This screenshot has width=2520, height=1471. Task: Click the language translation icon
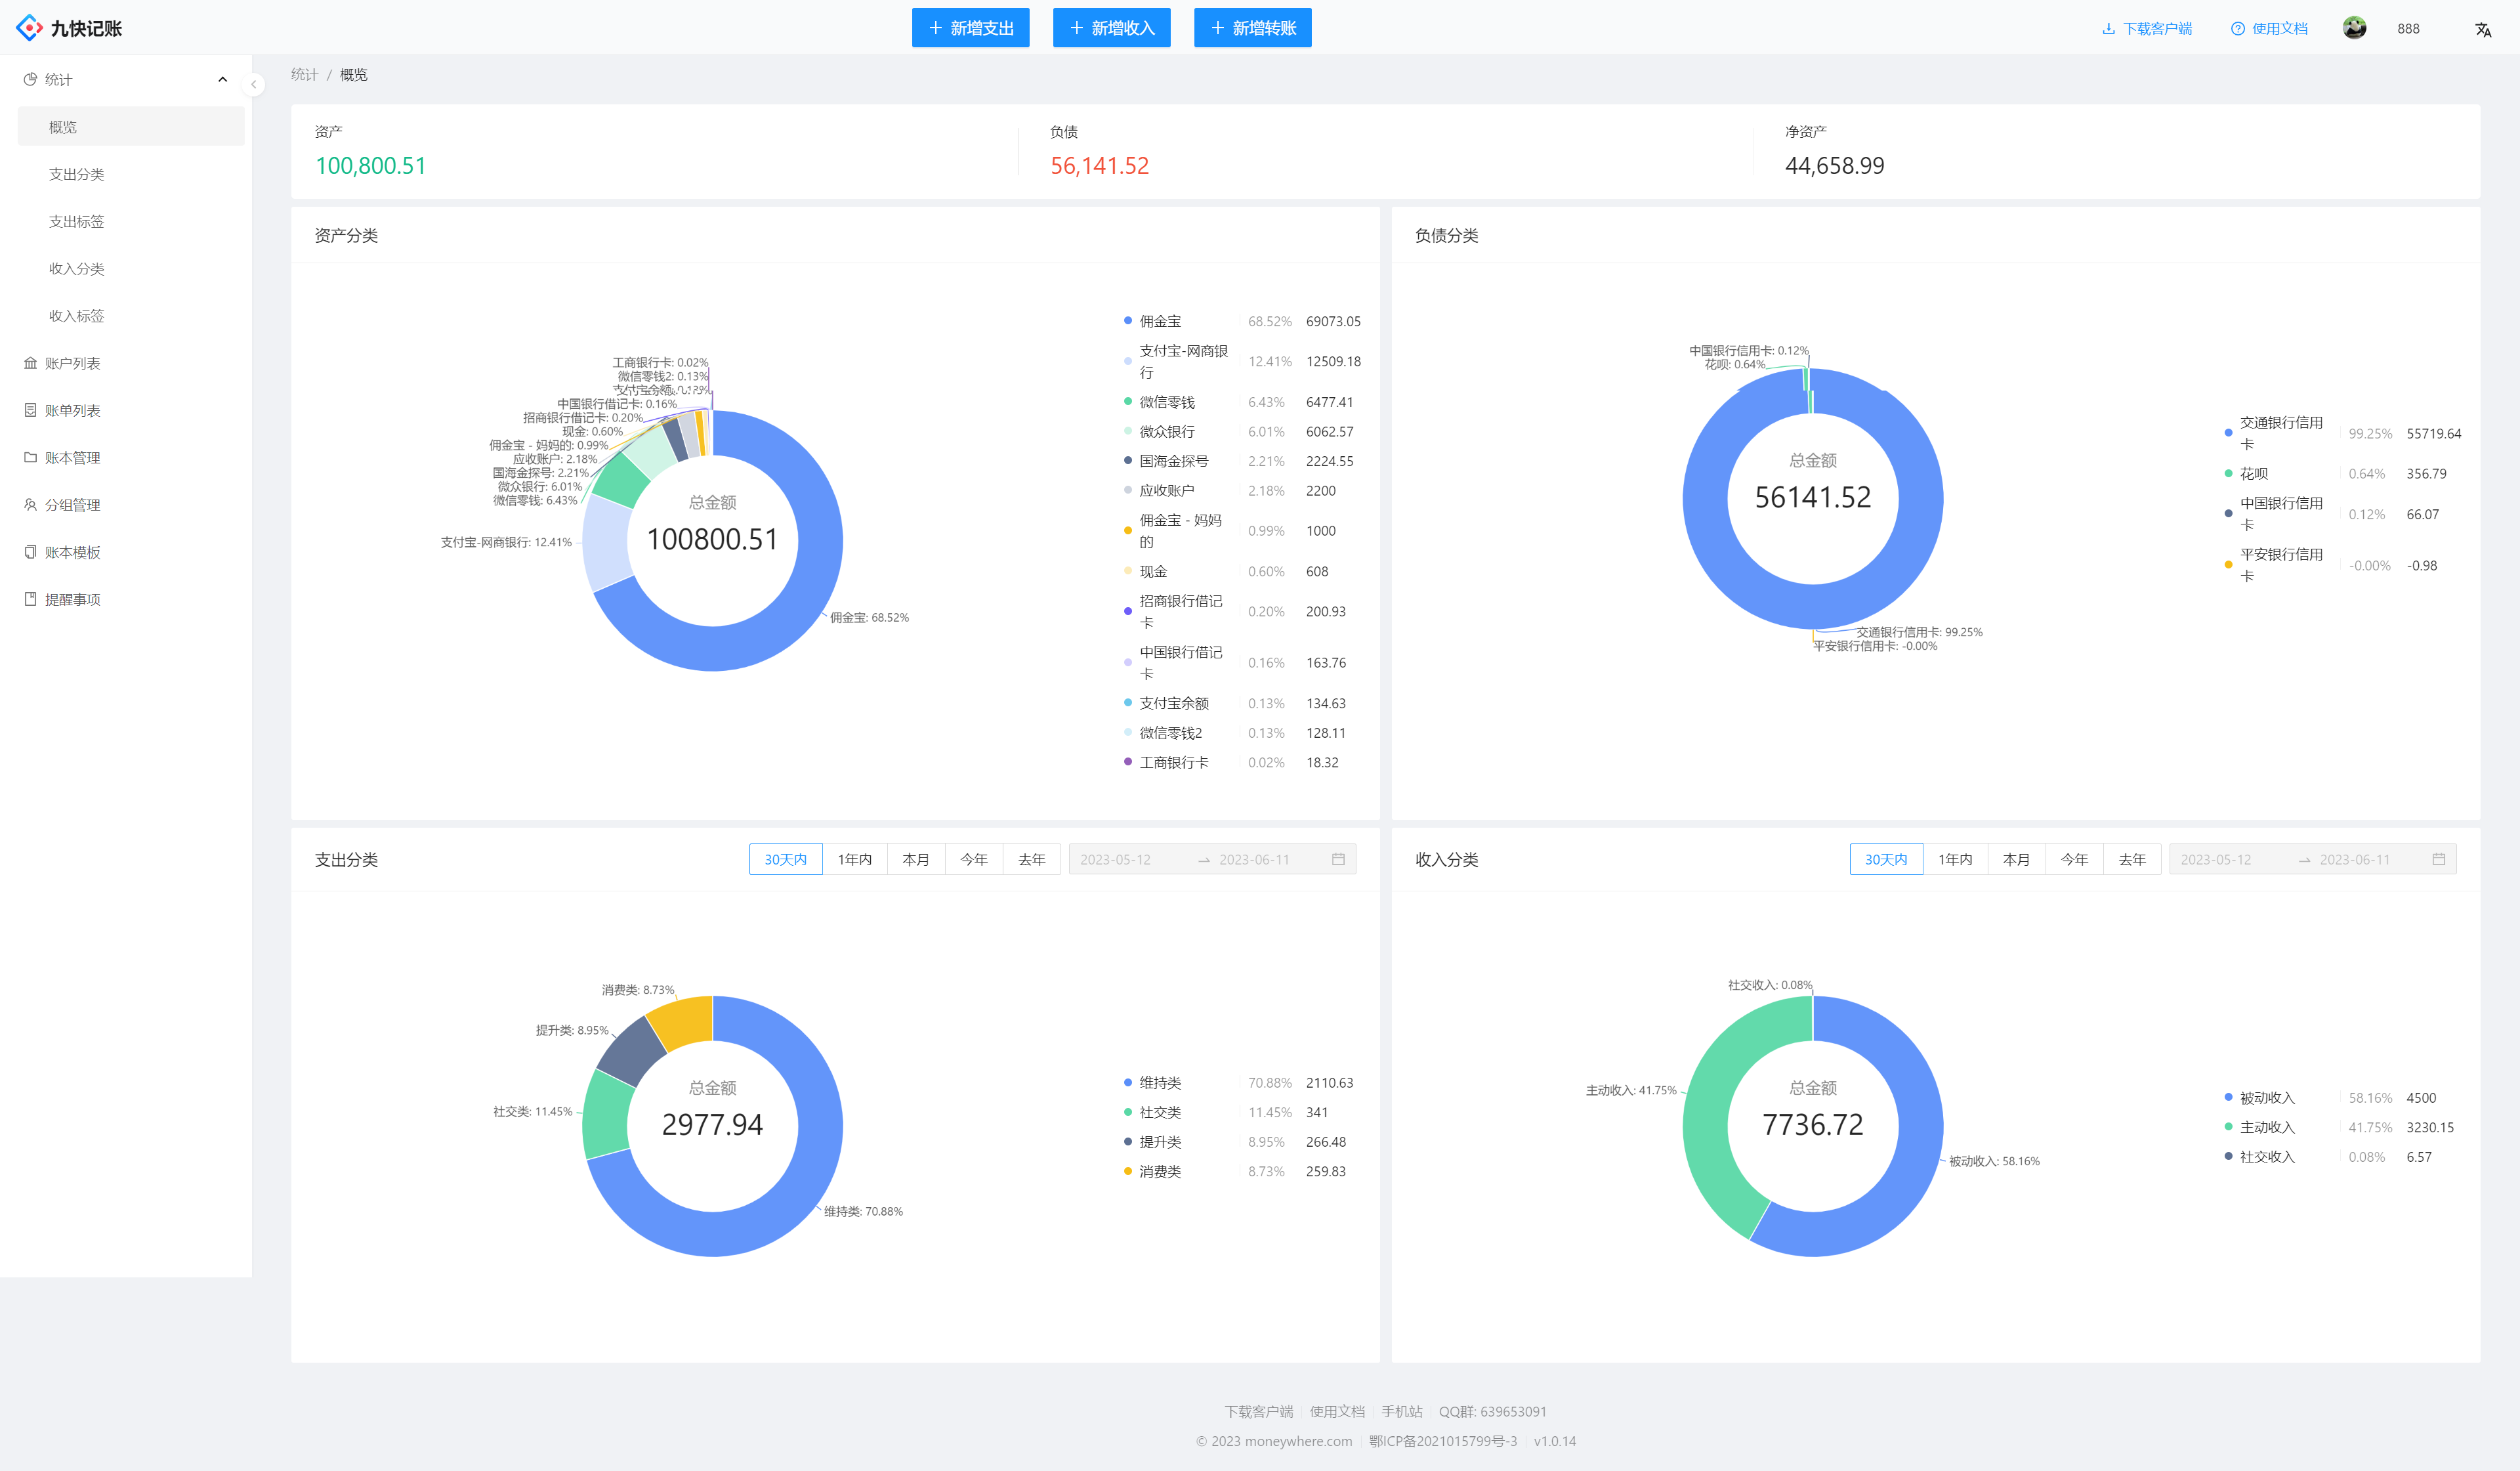[2482, 29]
